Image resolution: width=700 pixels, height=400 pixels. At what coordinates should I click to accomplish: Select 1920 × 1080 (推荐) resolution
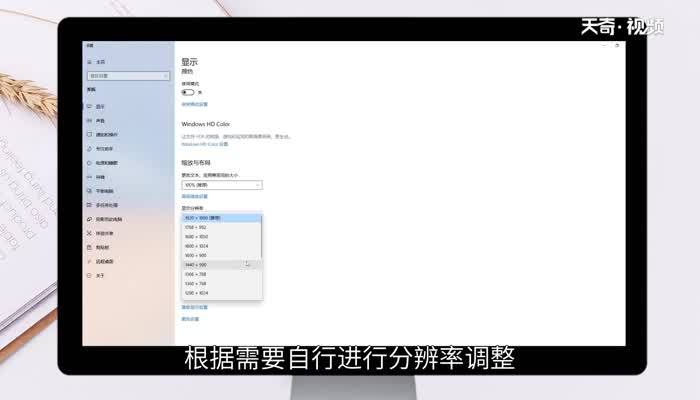[x=221, y=218]
